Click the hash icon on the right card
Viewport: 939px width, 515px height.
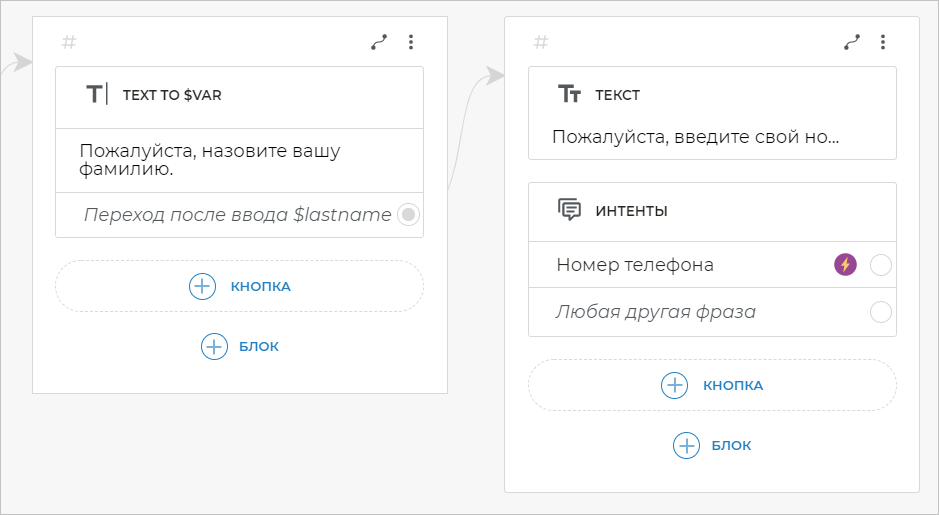point(541,42)
